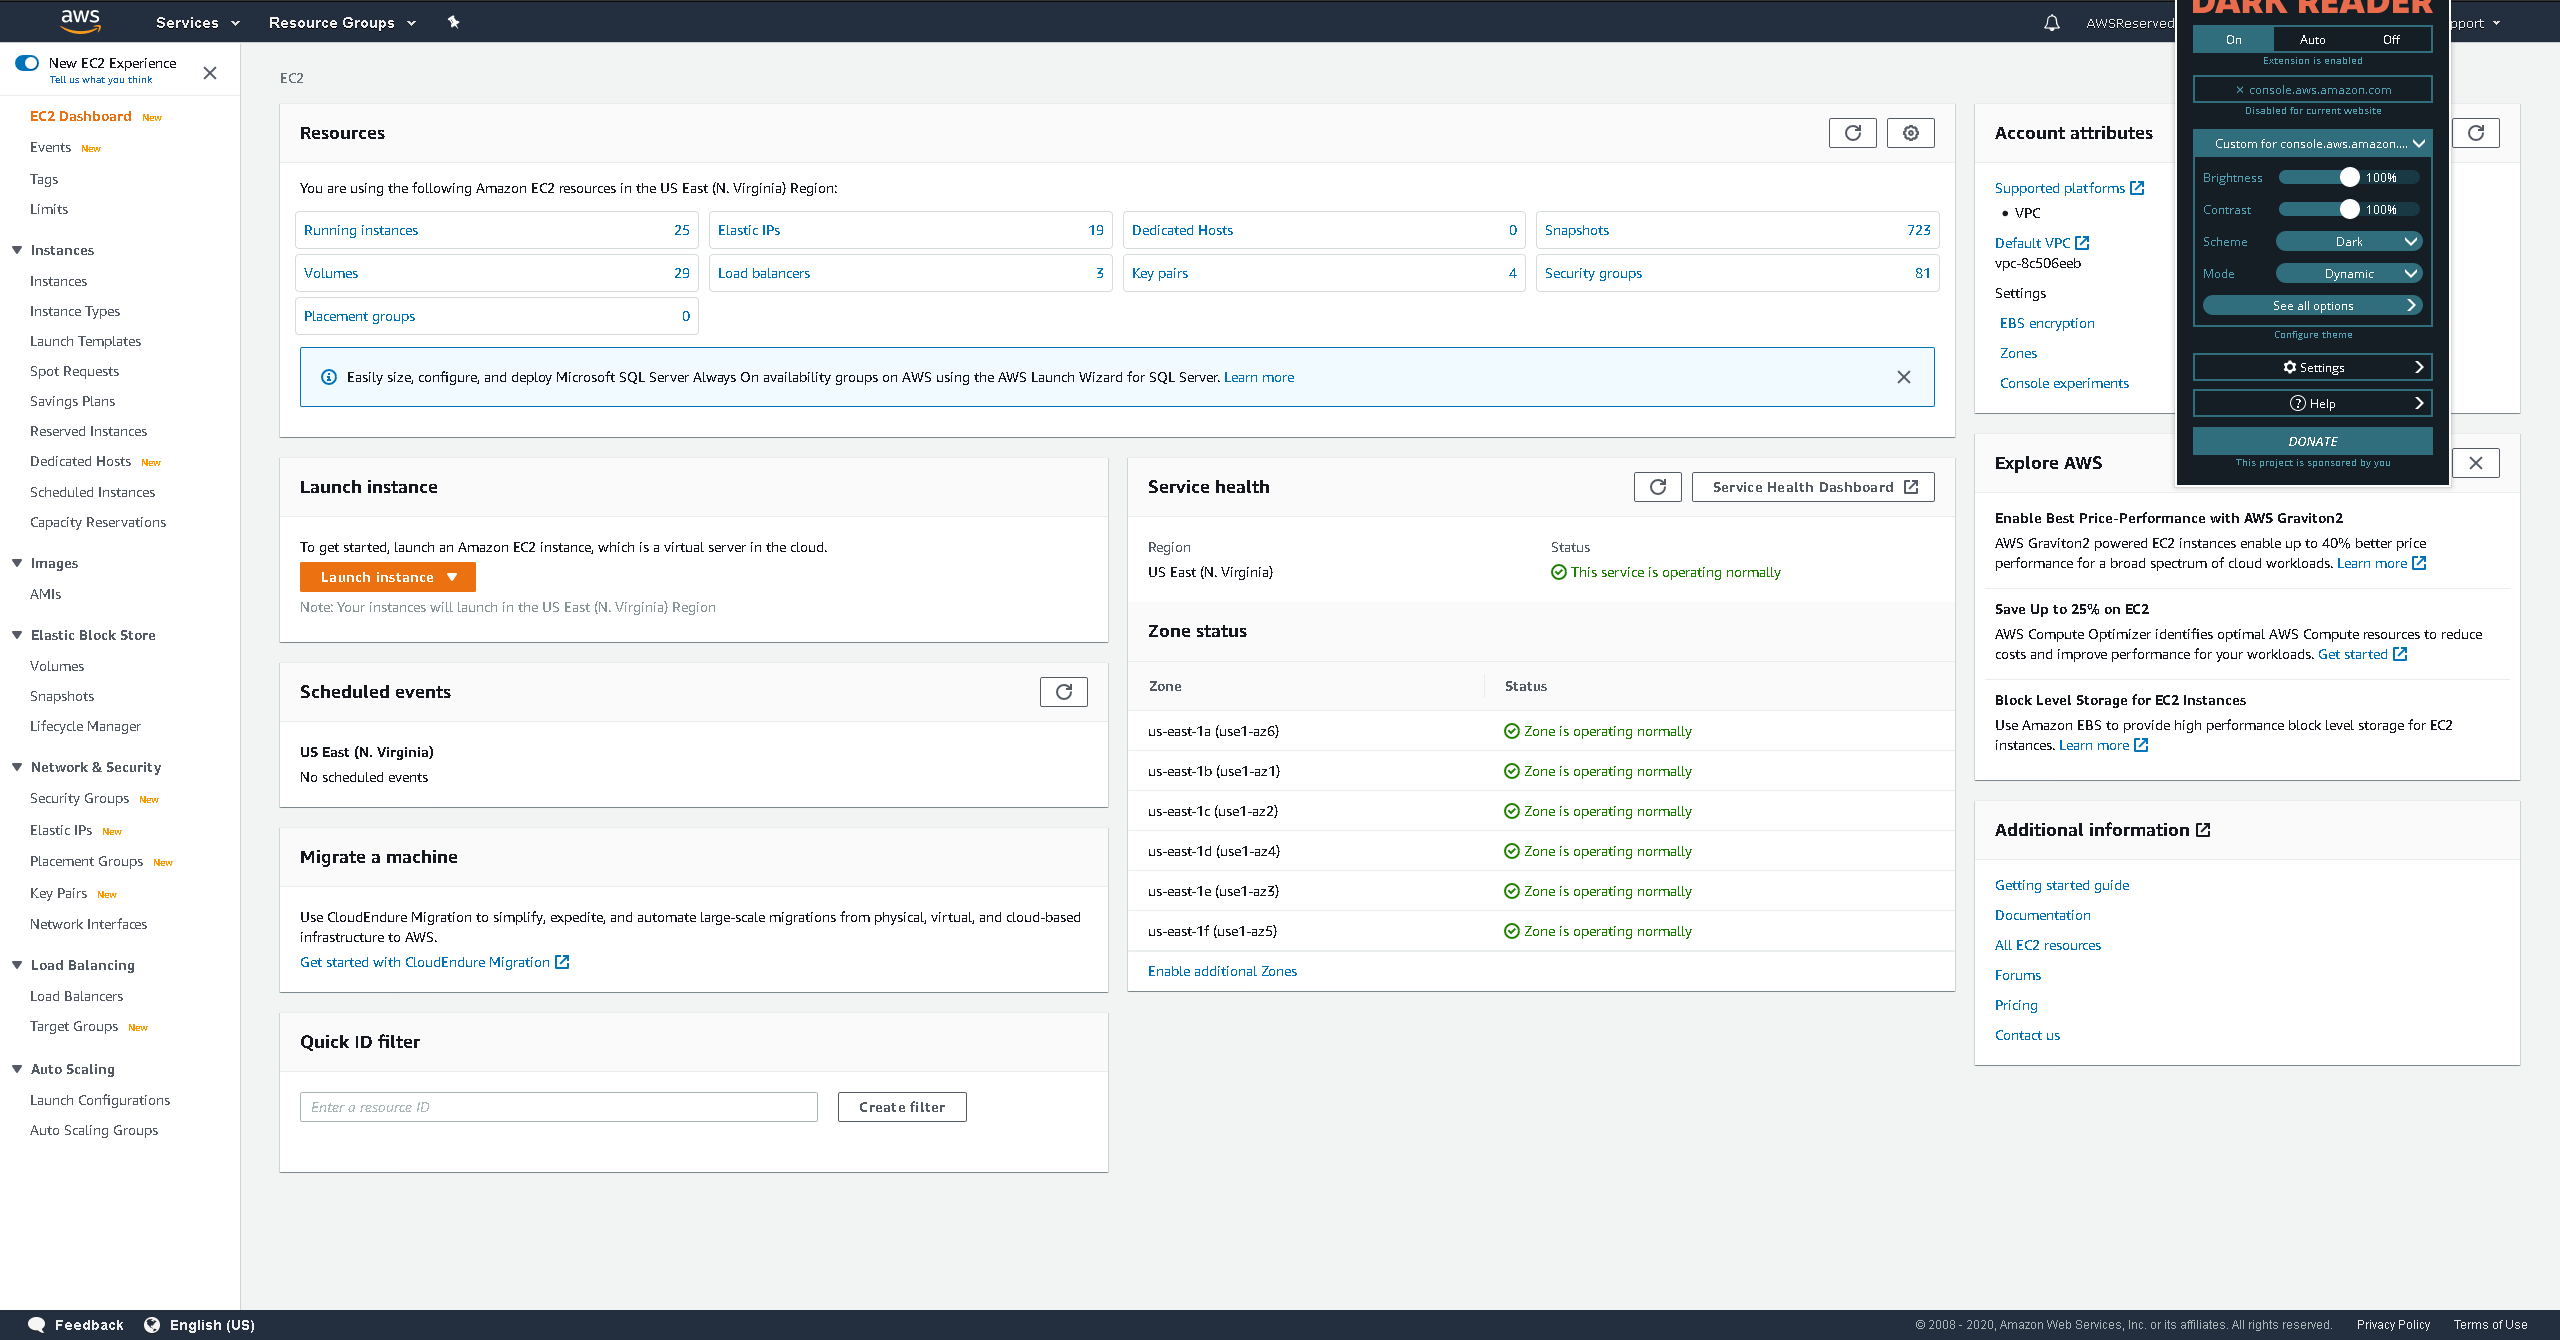The height and width of the screenshot is (1340, 2560).
Task: Open the Scheme dropdown in Dark Reader
Action: coord(2348,242)
